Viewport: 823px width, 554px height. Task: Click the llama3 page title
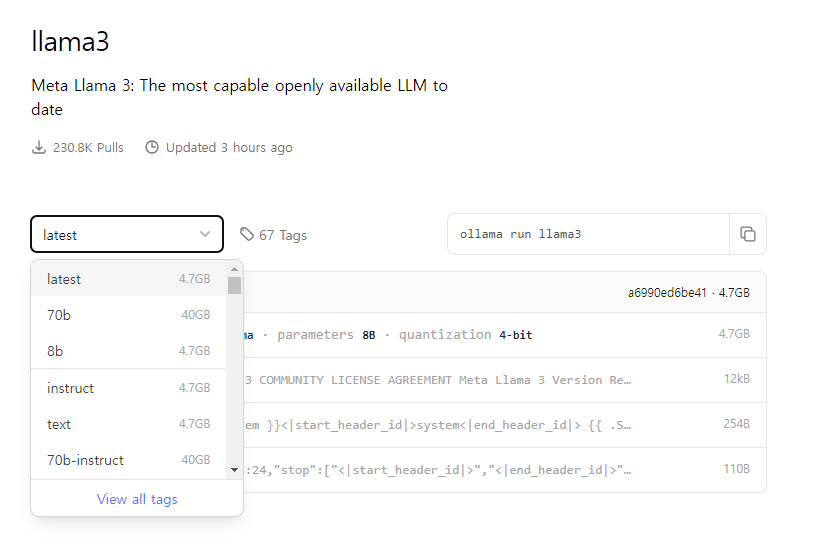(x=70, y=41)
